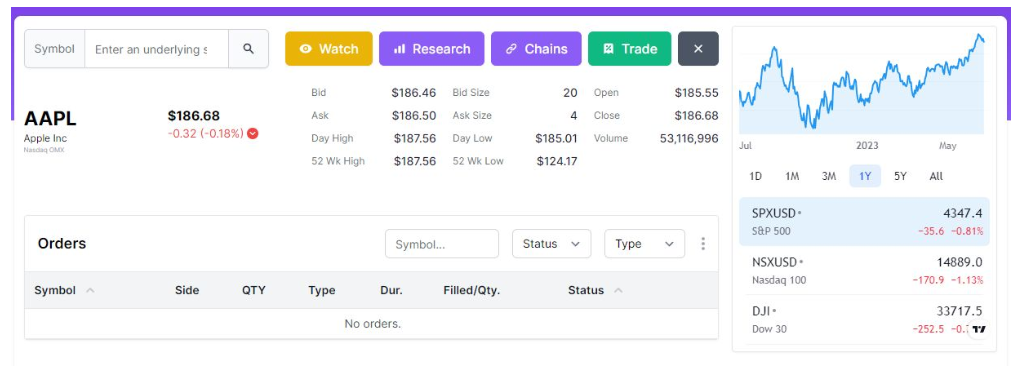
Task: Open Research for AAPL
Action: tap(432, 49)
